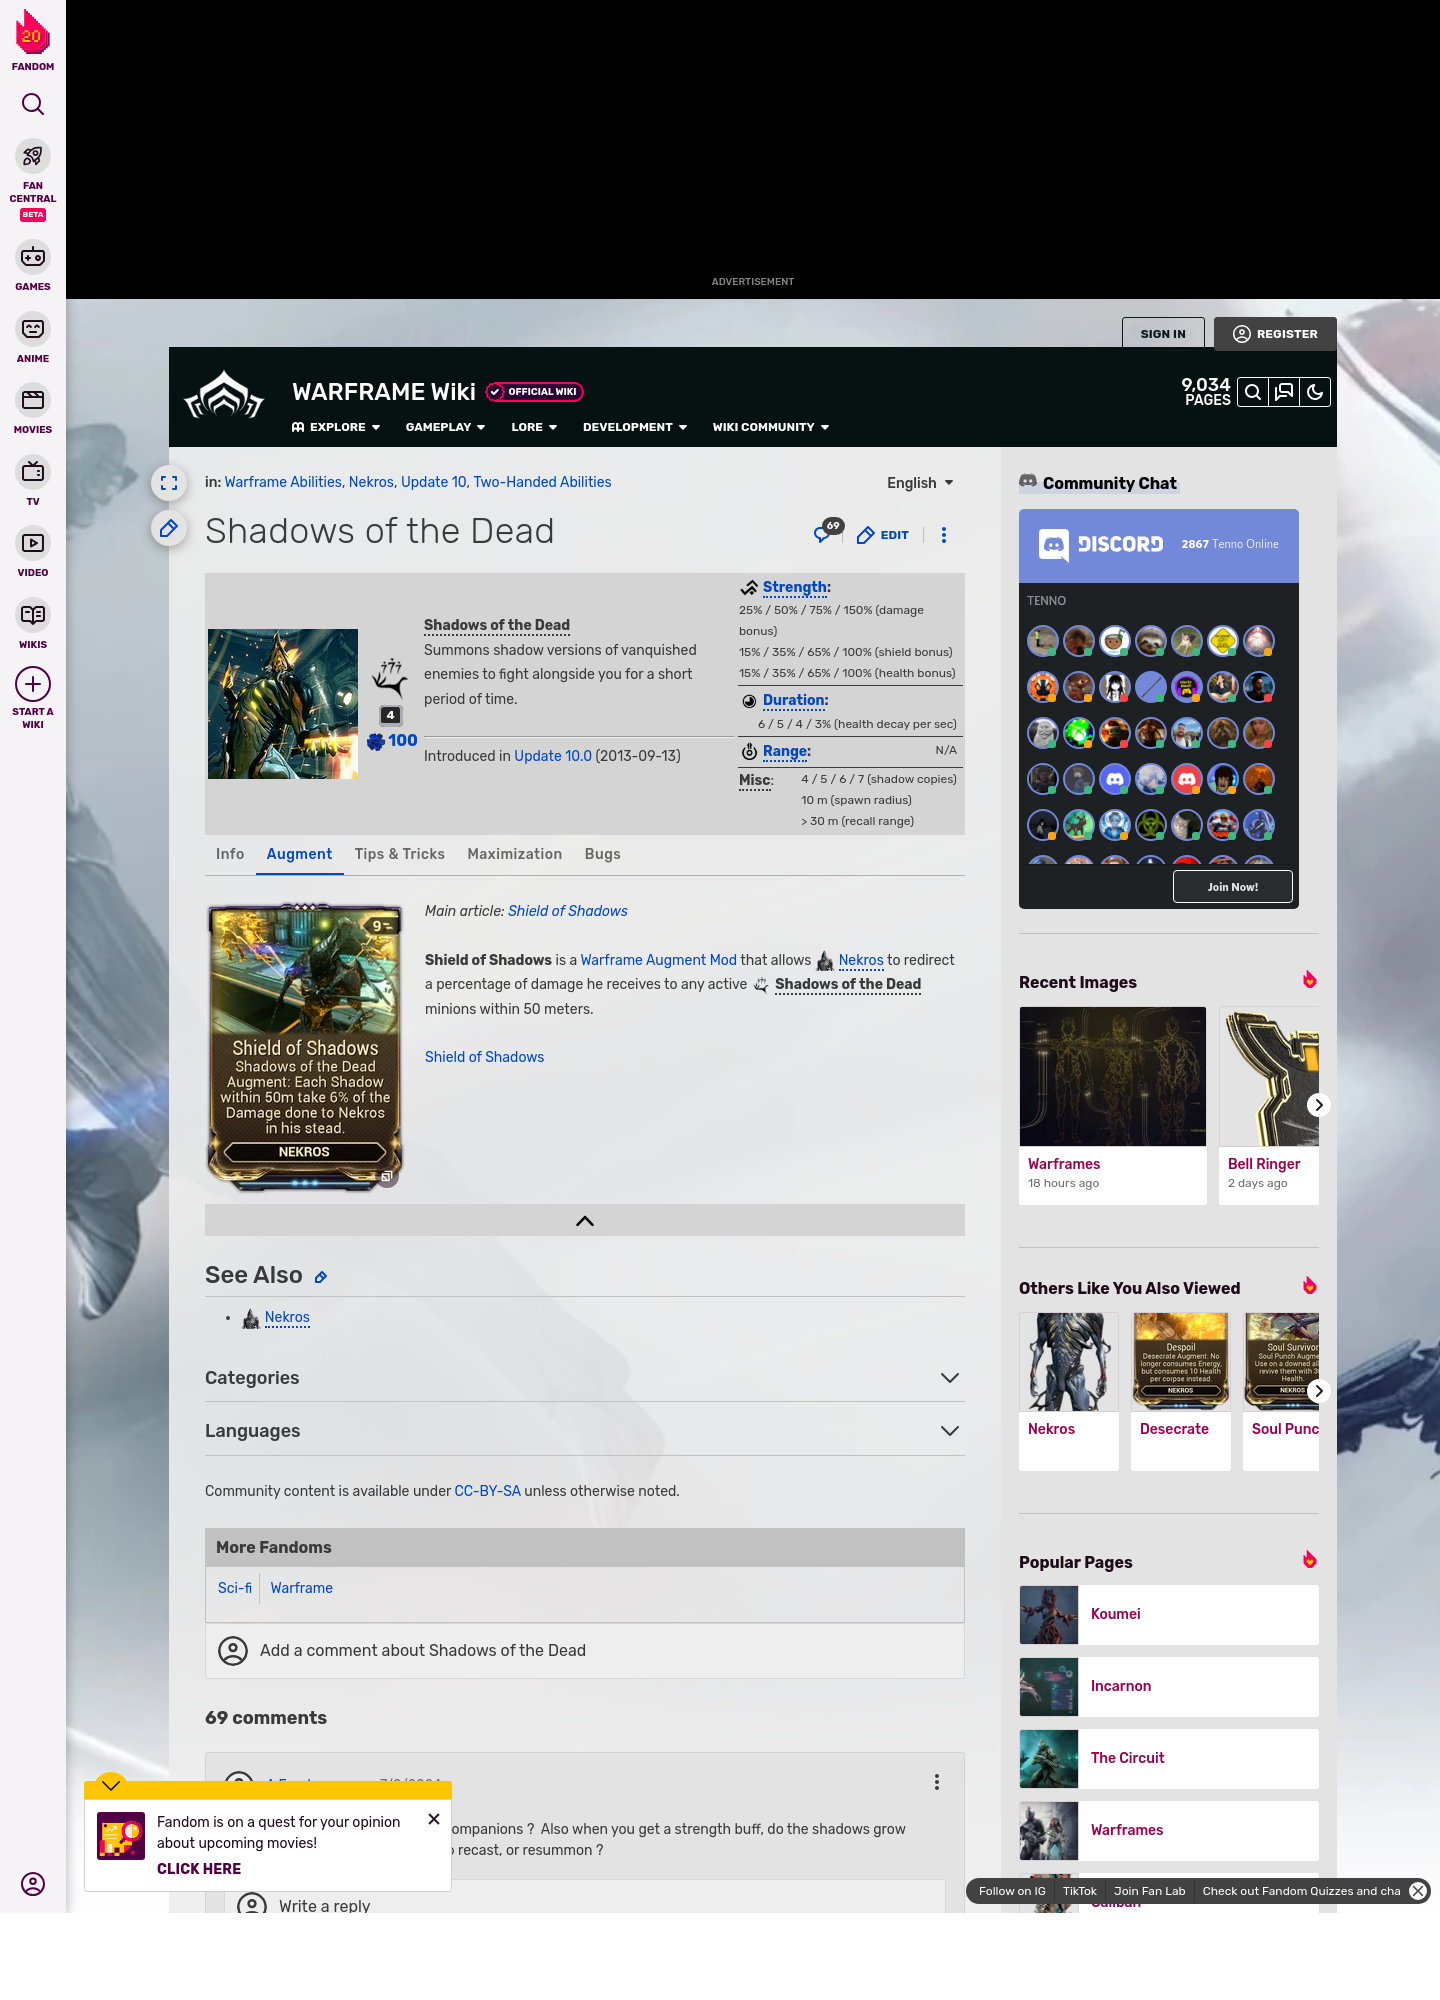
Task: Click the comment input field
Action: 585,1651
